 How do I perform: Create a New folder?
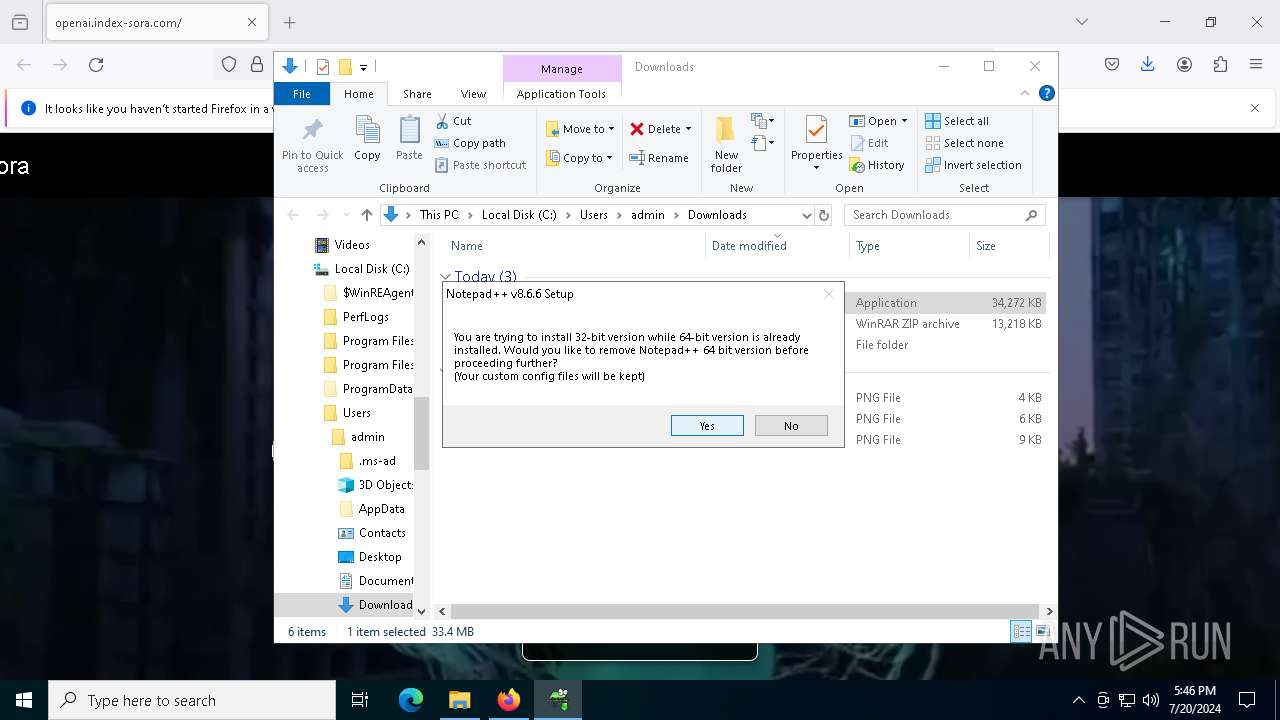[727, 145]
